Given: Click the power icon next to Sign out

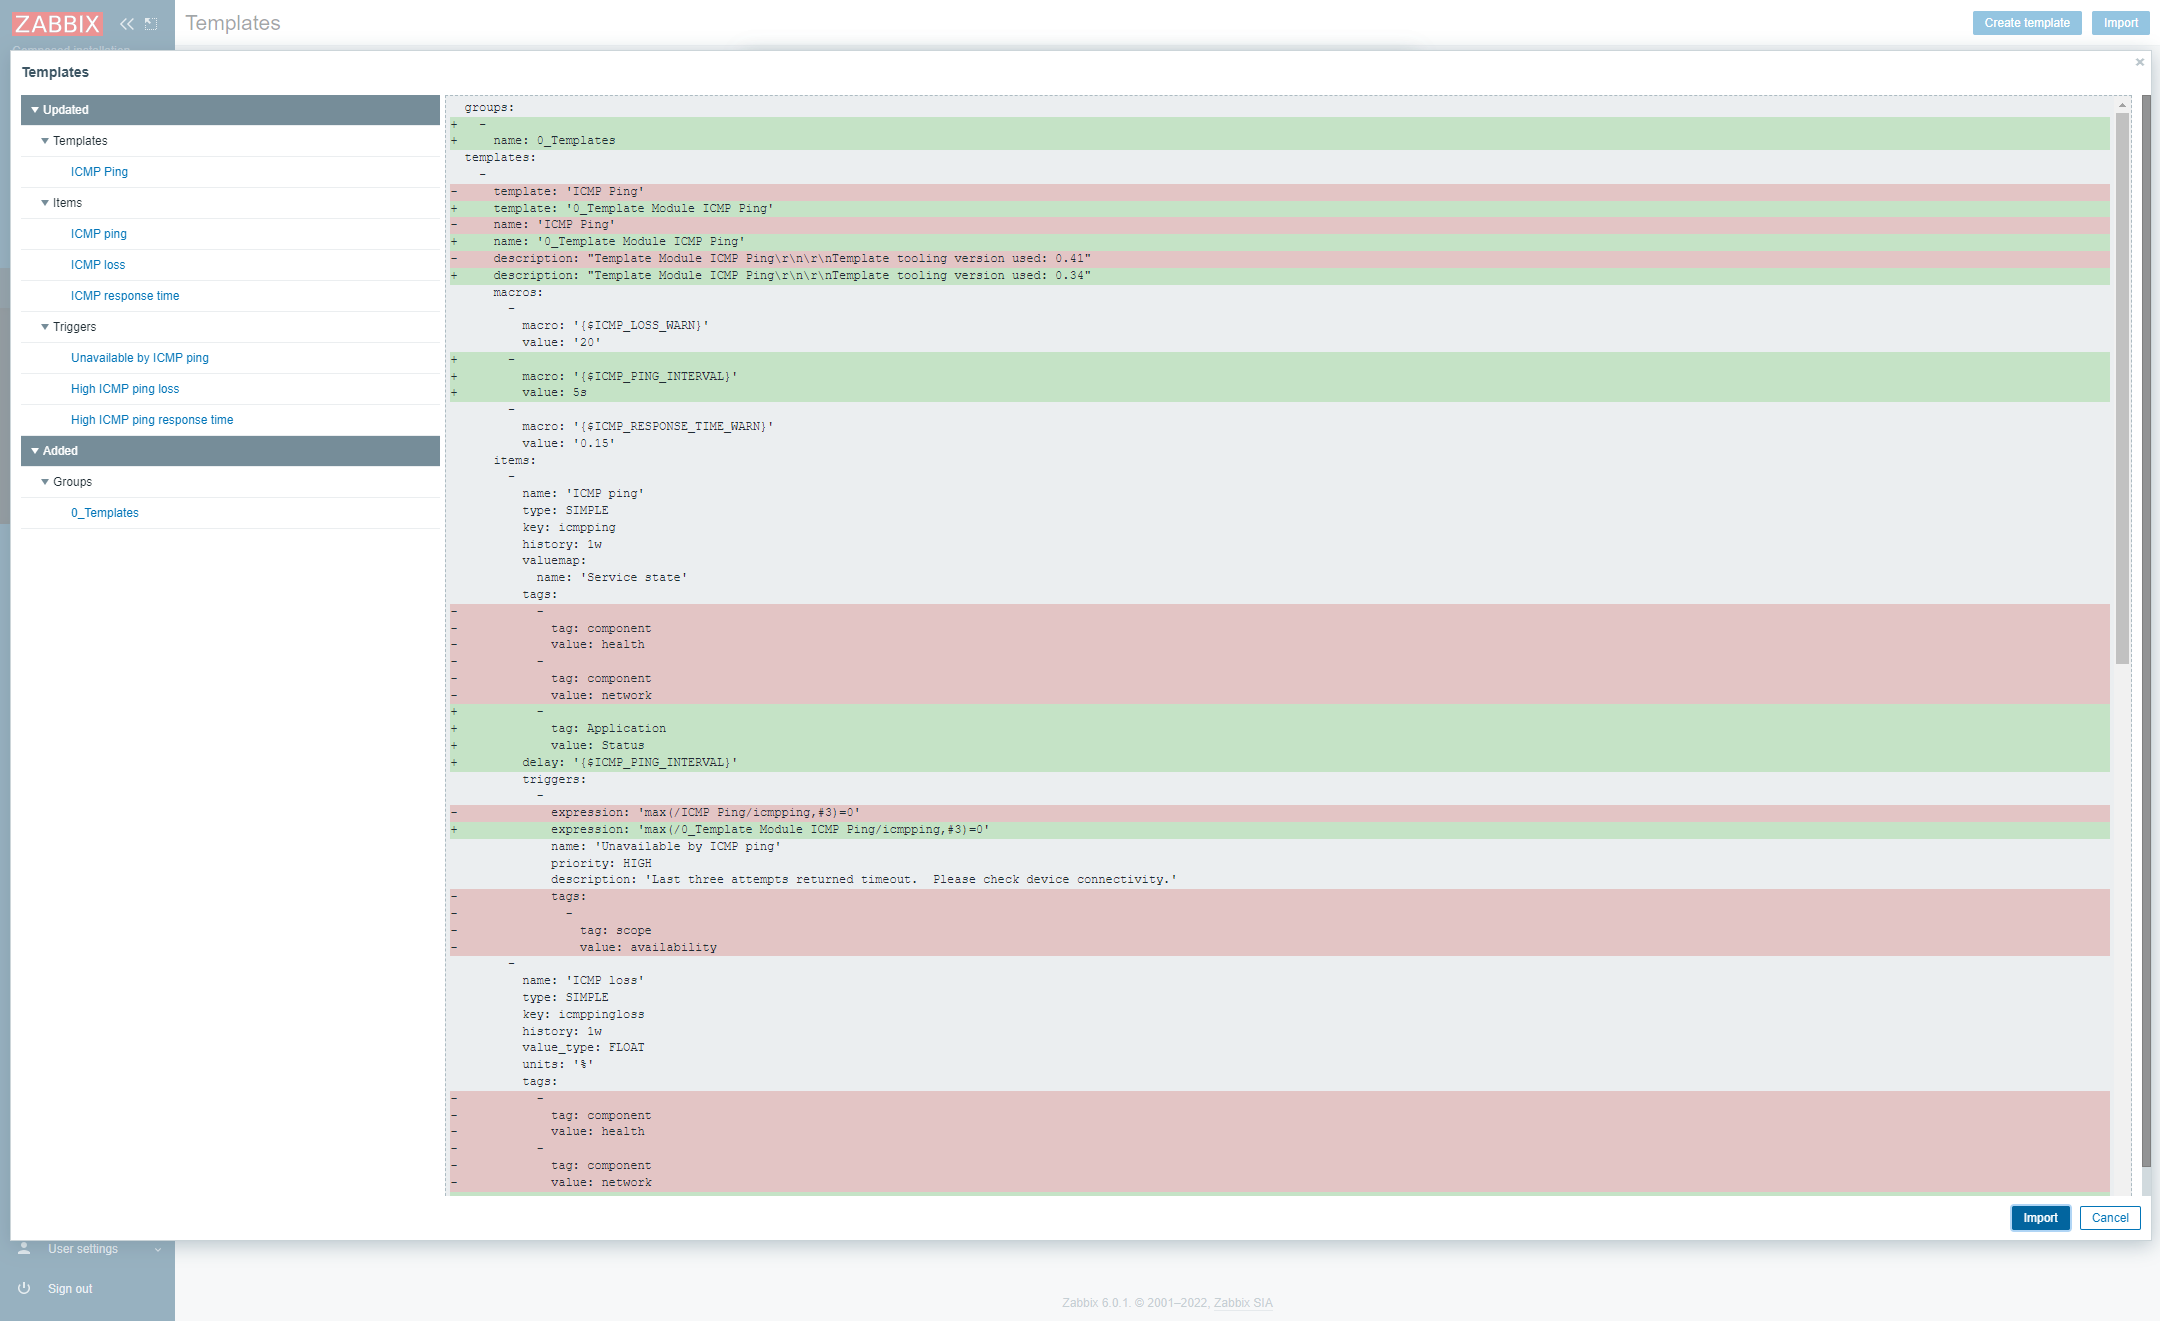Looking at the screenshot, I should (x=22, y=1288).
